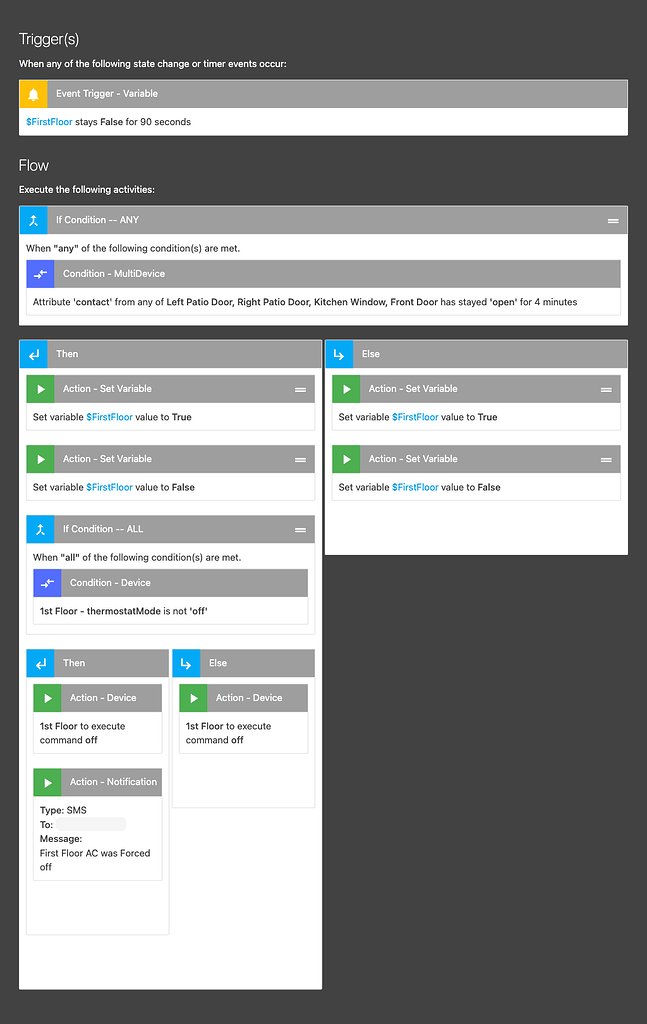The height and width of the screenshot is (1024, 647).
Task: Click the bell icon on Event Trigger - Variable
Action: (x=33, y=93)
